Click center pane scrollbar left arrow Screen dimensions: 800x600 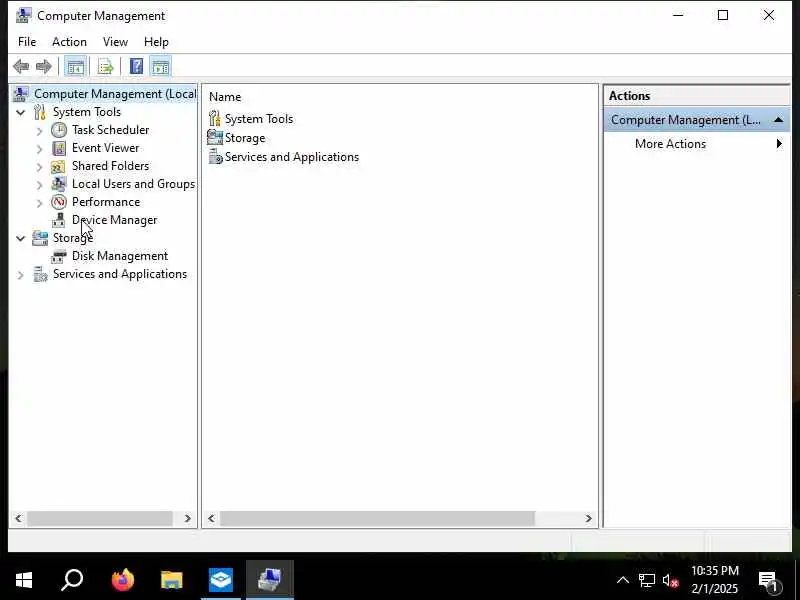[211, 518]
